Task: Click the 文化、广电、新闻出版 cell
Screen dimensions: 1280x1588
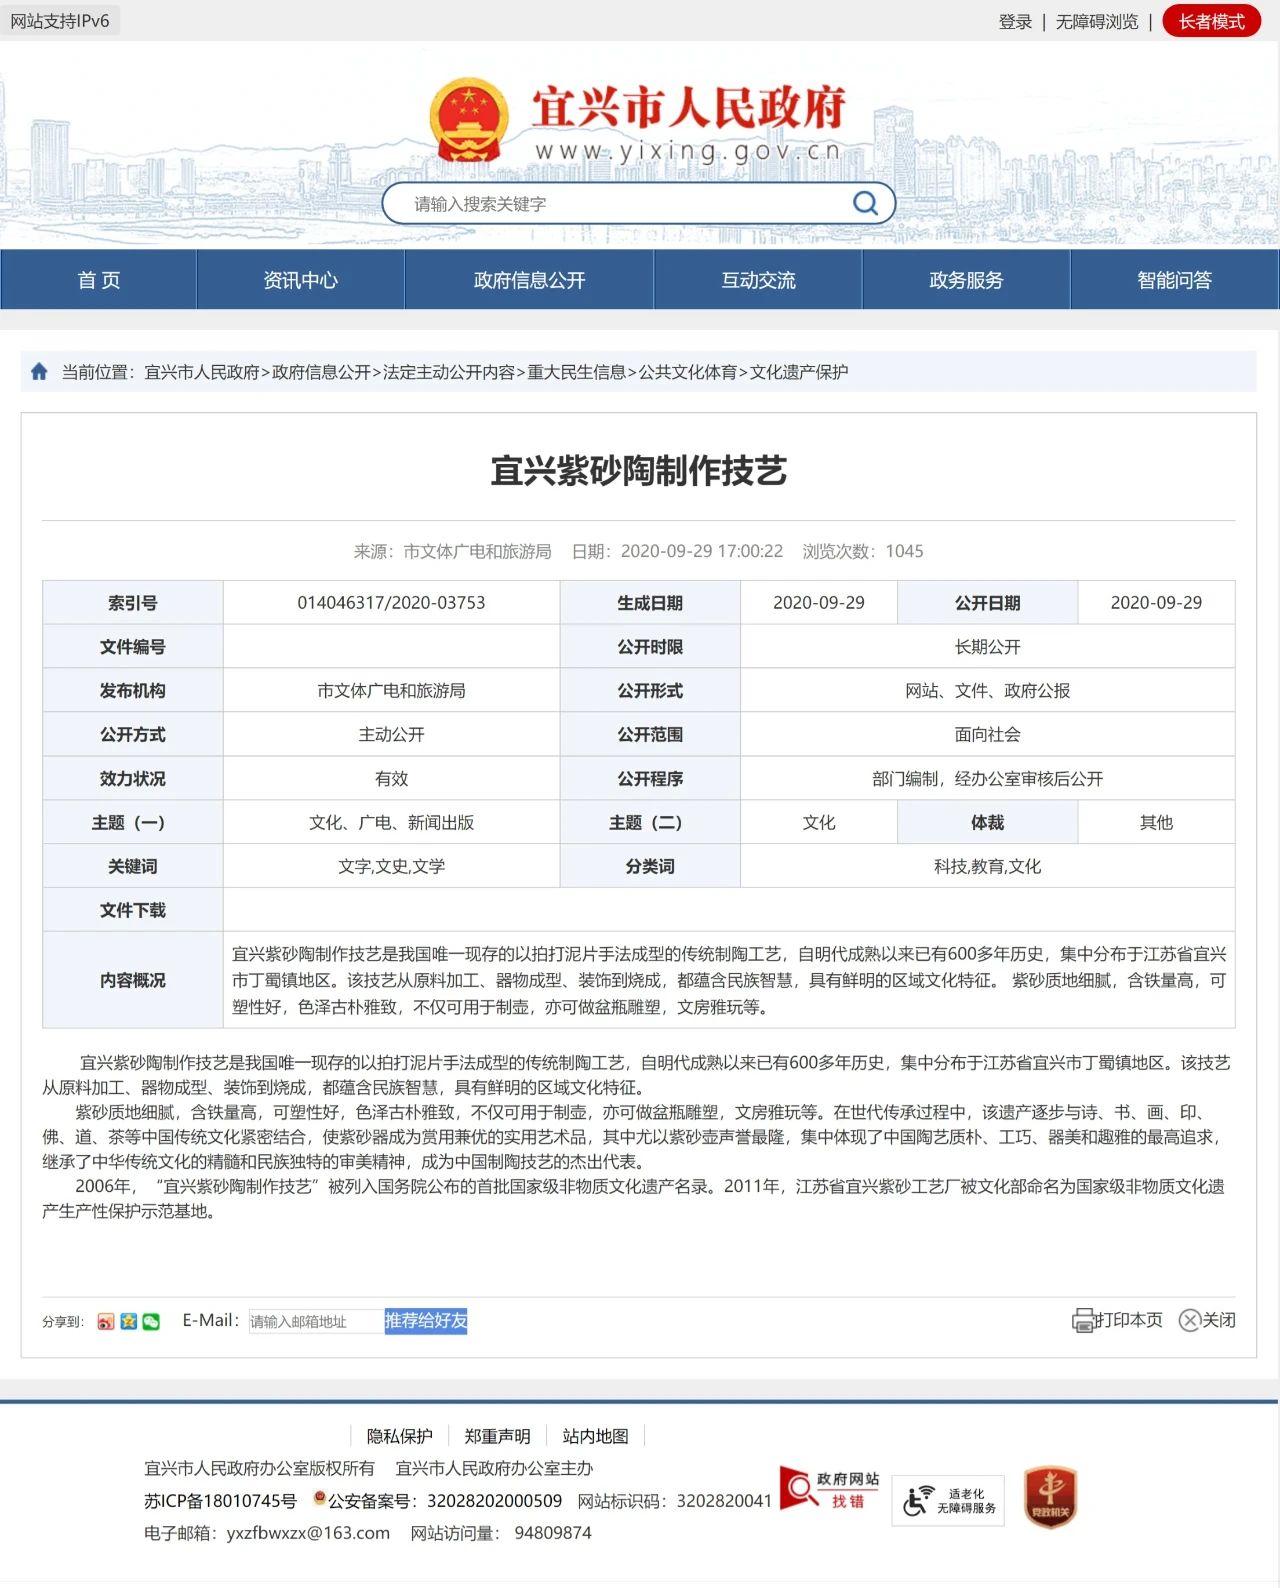Action: coord(391,823)
